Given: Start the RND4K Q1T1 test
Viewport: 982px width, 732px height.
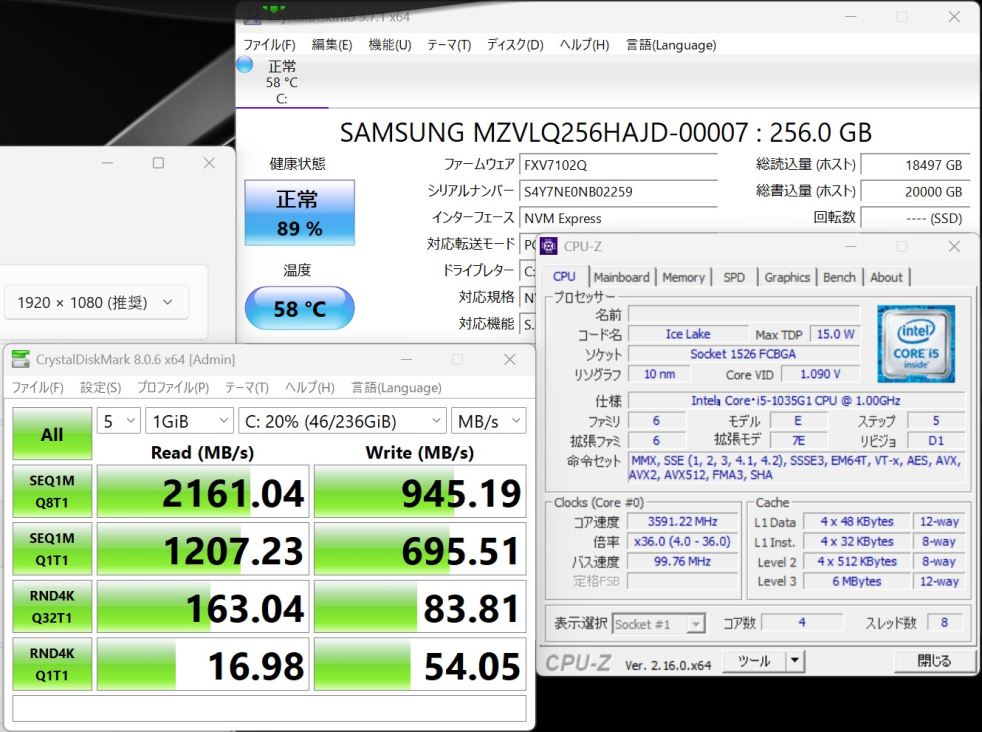Looking at the screenshot, I should (52, 664).
